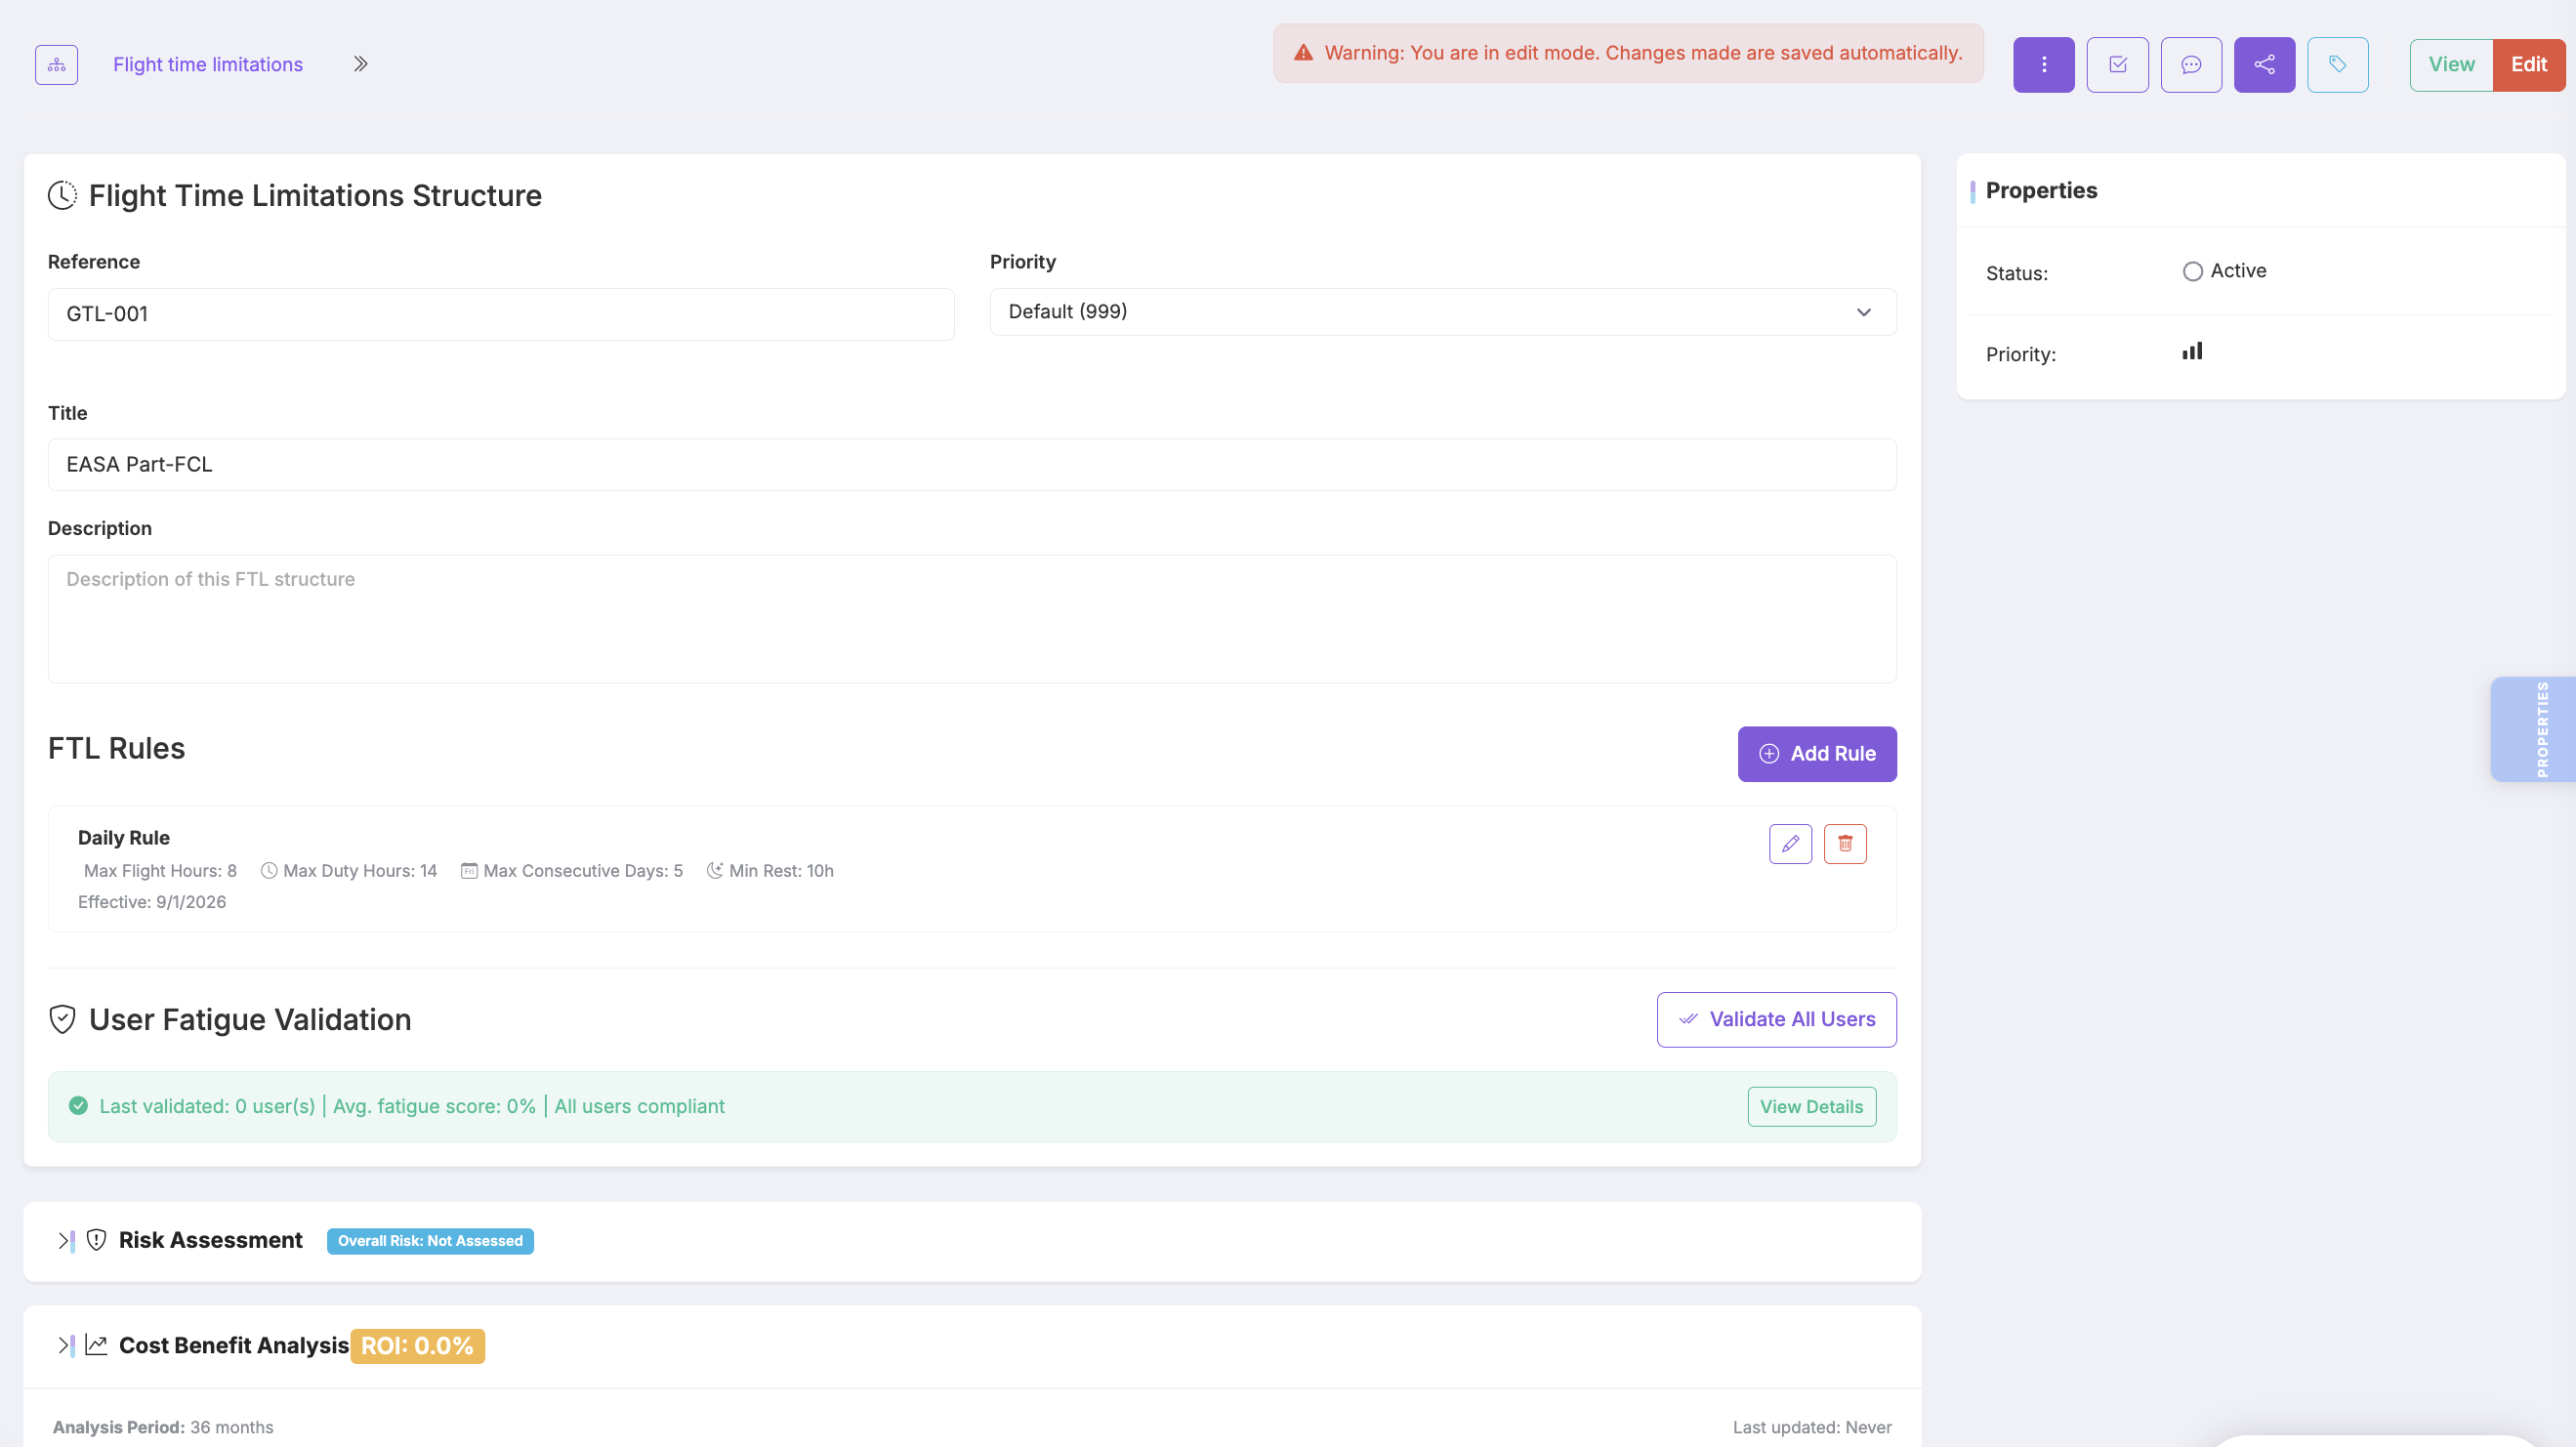Delete the Daily Rule with trash icon
The image size is (2576, 1447).
click(x=1845, y=844)
